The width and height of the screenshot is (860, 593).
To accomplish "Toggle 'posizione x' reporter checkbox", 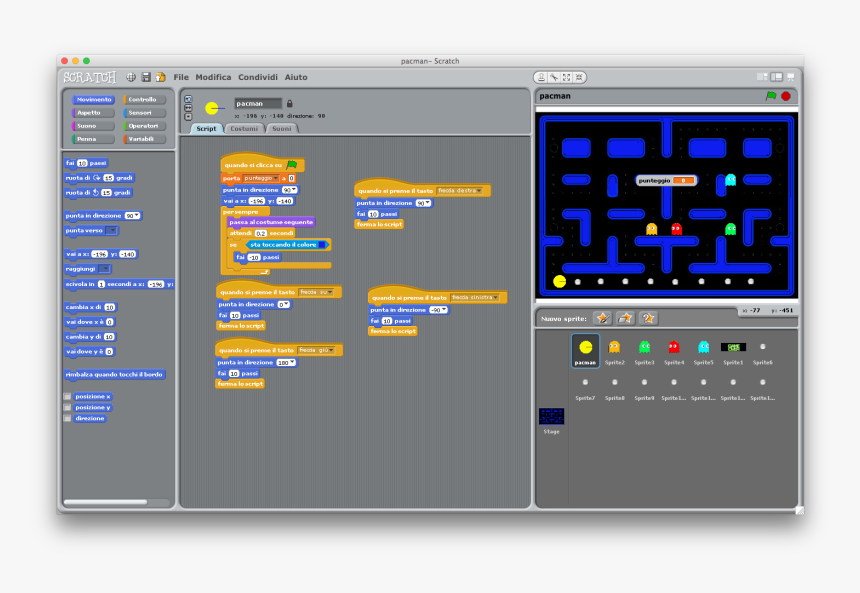I will point(67,396).
